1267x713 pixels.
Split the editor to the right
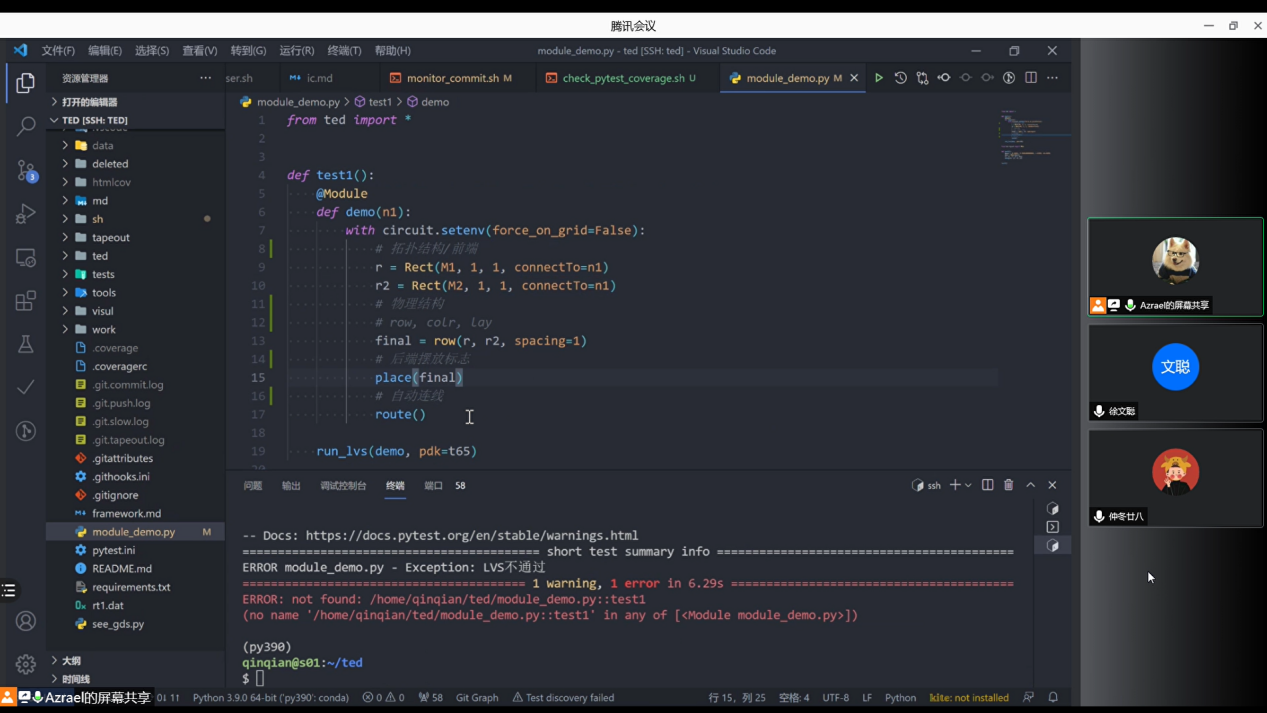point(1031,78)
